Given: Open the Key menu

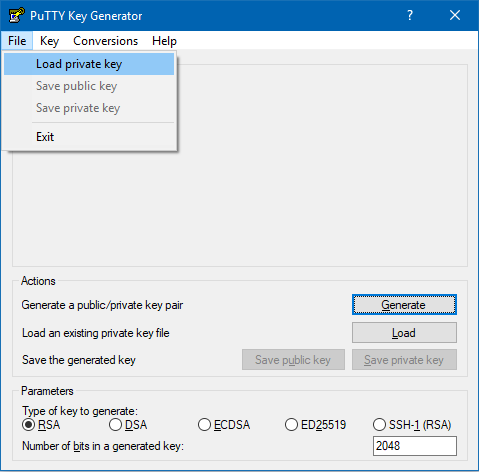Looking at the screenshot, I should (49, 41).
